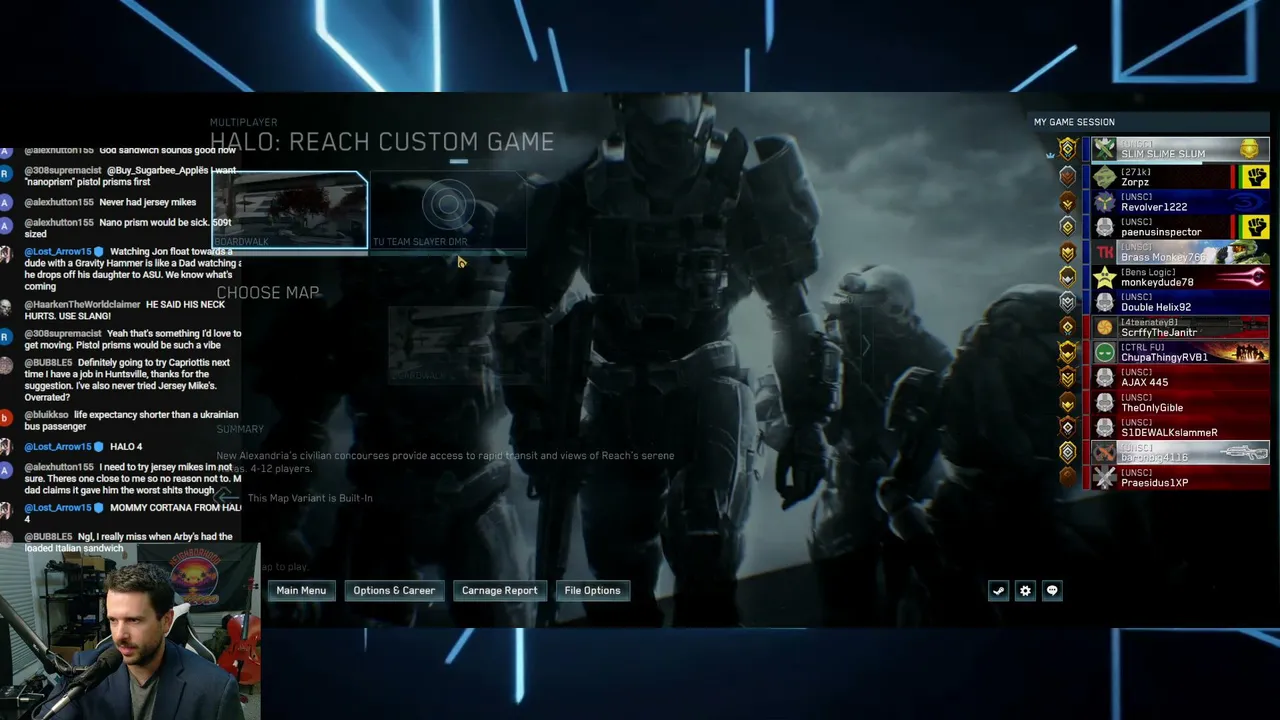Image resolution: width=1280 pixels, height=720 pixels.
Task: Open Options & Career
Action: coord(394,591)
